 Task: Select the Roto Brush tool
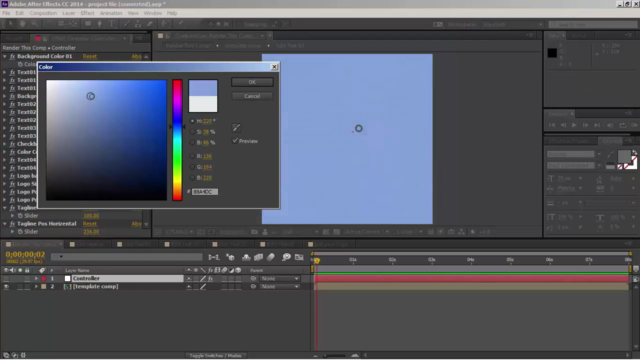(x=165, y=24)
